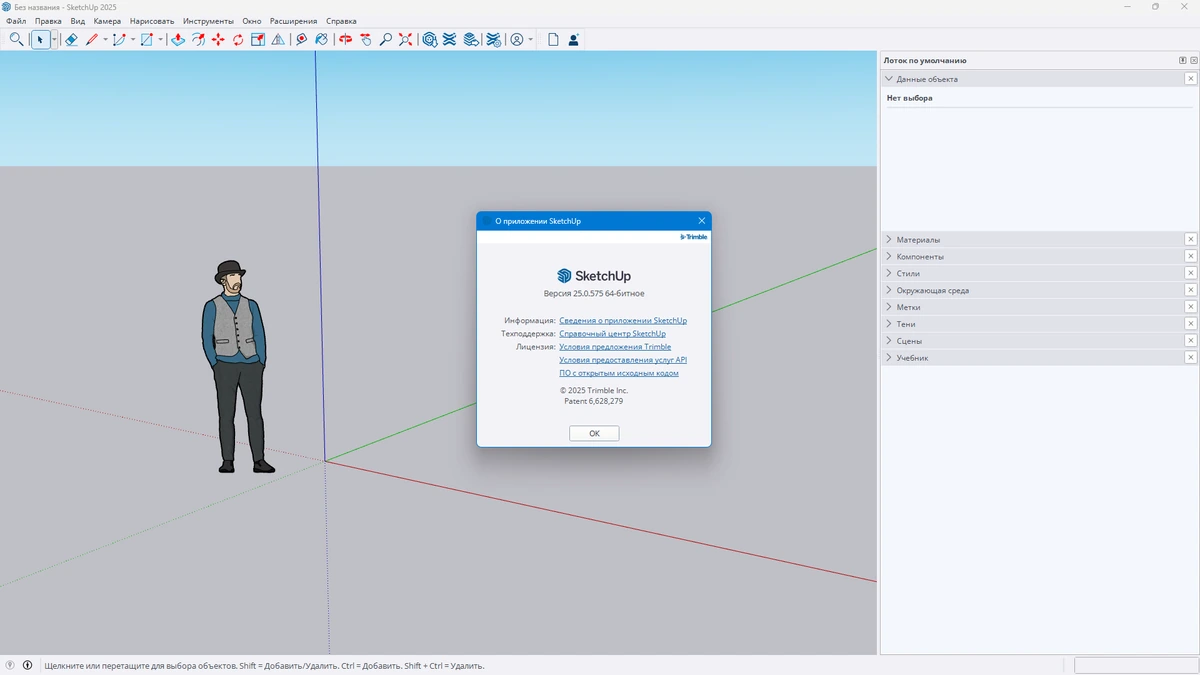Select the Scale tool
Viewport: 1200px width, 675px height.
tap(258, 40)
